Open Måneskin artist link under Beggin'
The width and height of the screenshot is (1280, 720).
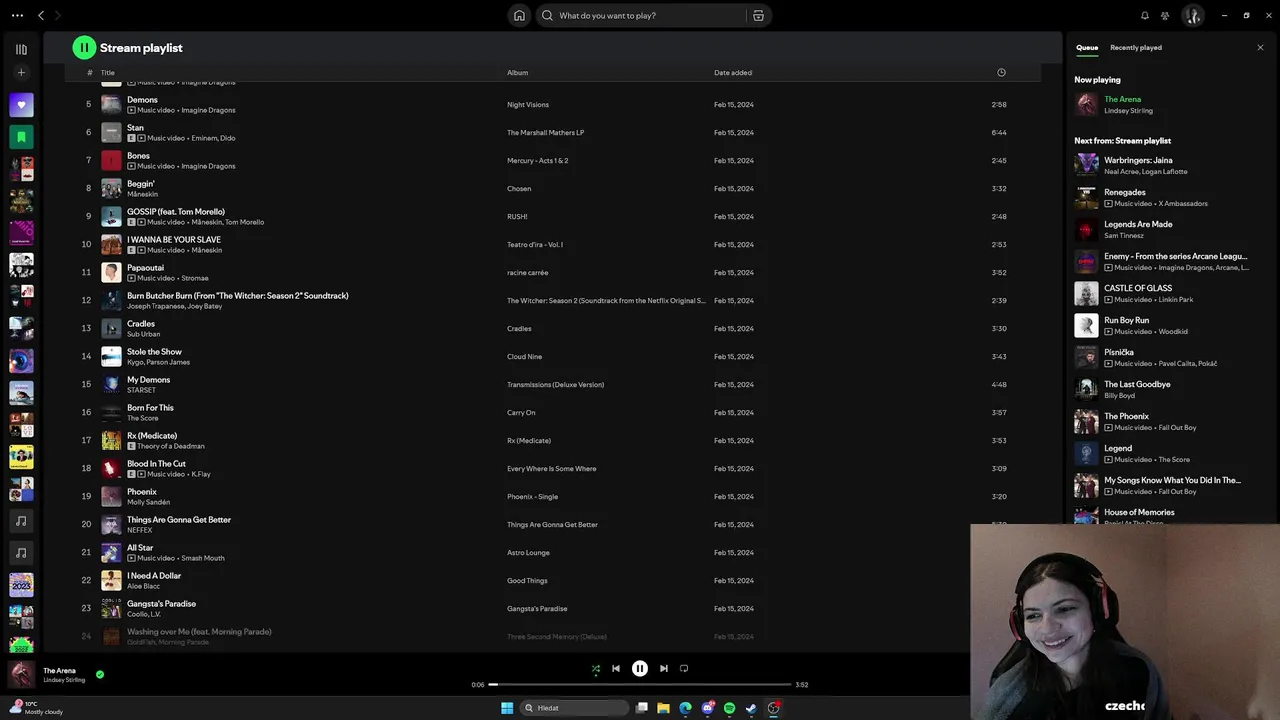coord(142,194)
